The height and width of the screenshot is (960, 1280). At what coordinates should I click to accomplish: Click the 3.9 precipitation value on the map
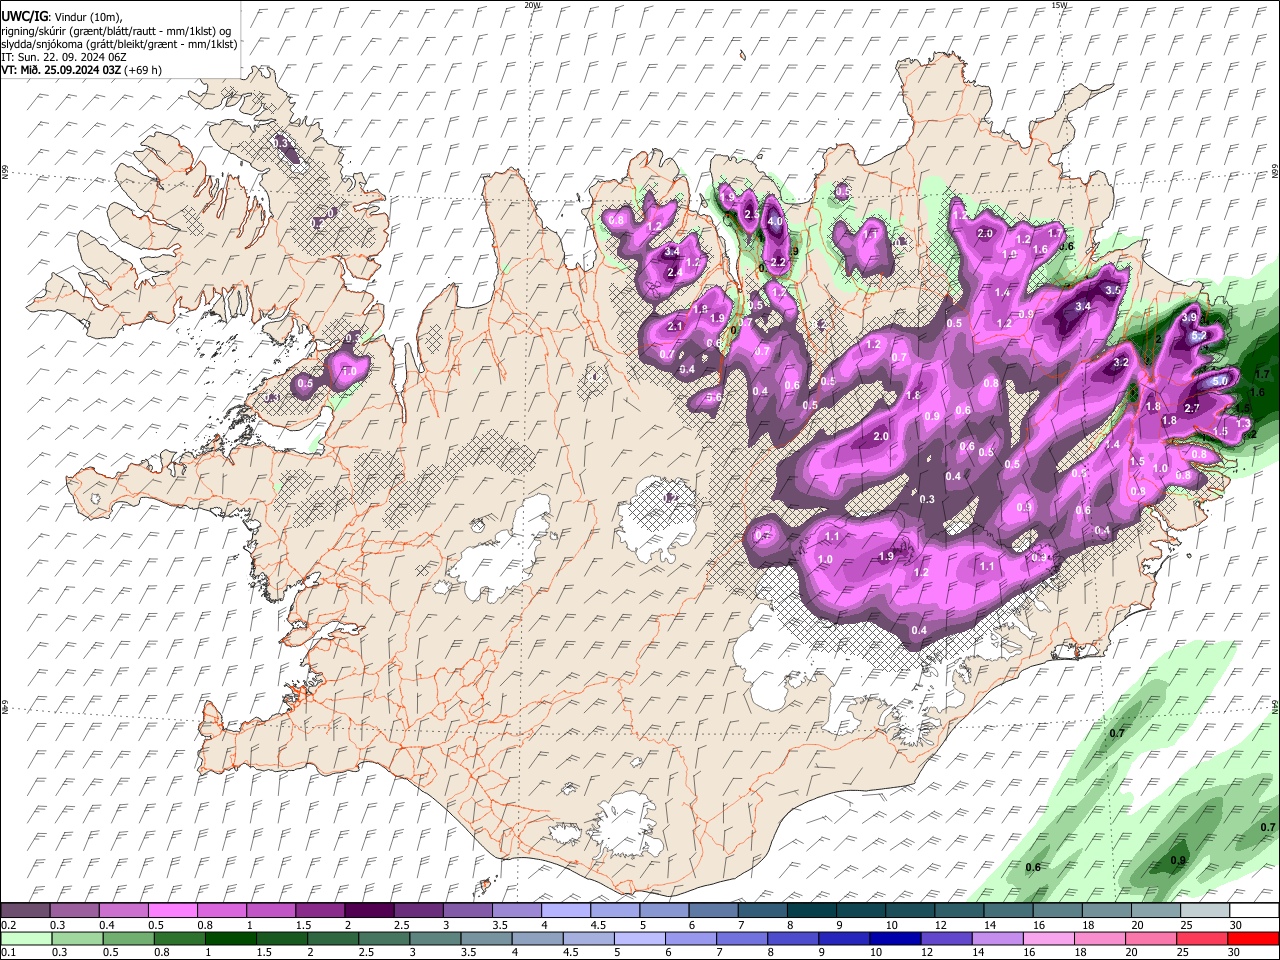tap(1189, 317)
